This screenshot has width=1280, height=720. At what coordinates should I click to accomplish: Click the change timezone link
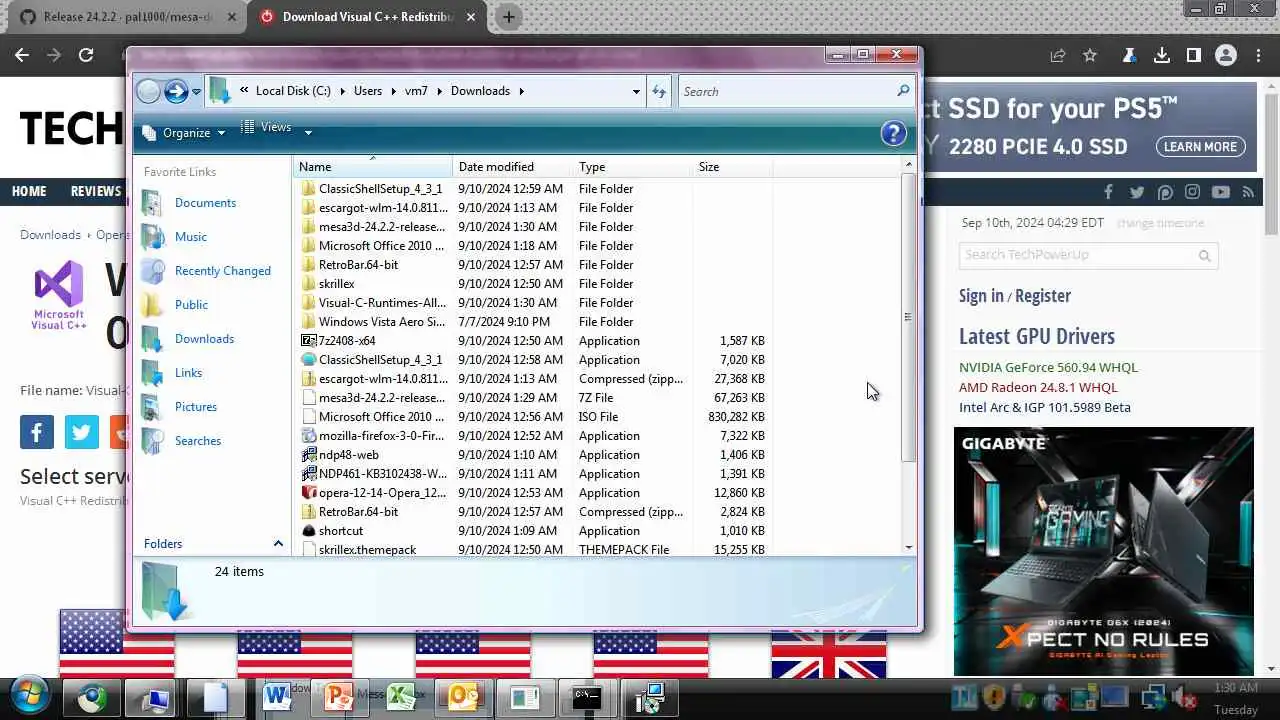(x=1160, y=223)
